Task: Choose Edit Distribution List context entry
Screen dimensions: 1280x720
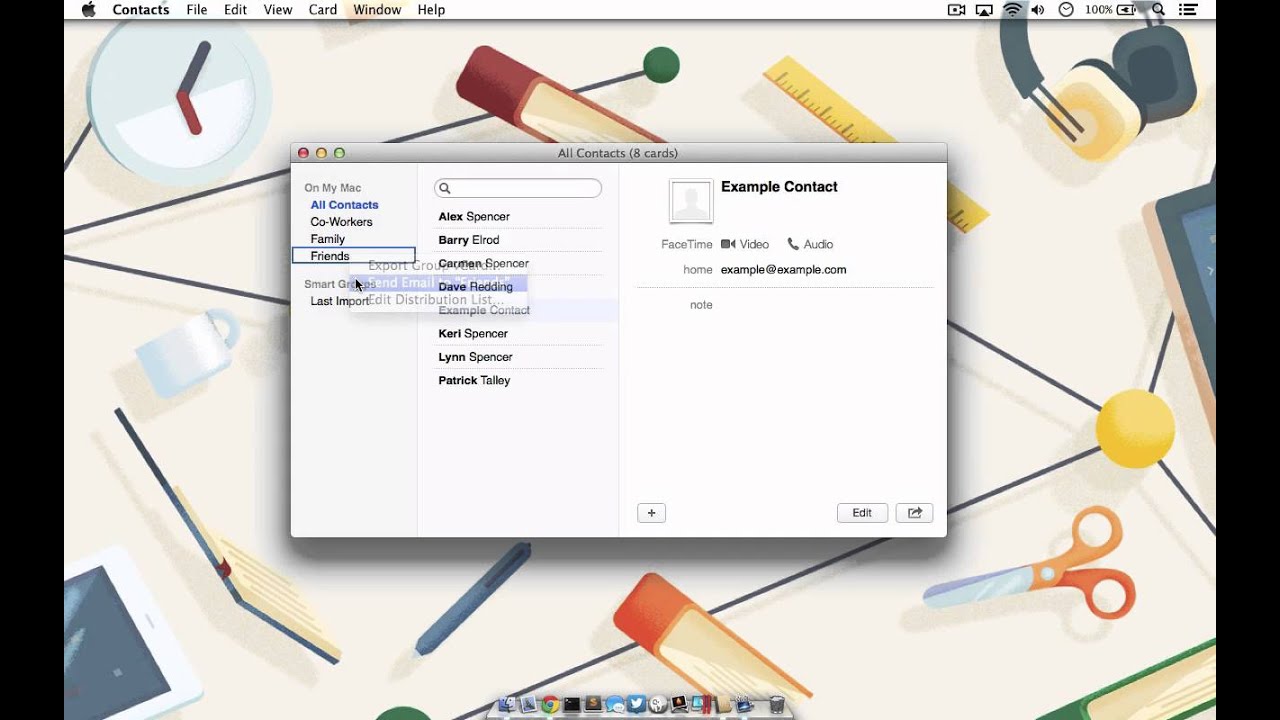Action: click(436, 300)
